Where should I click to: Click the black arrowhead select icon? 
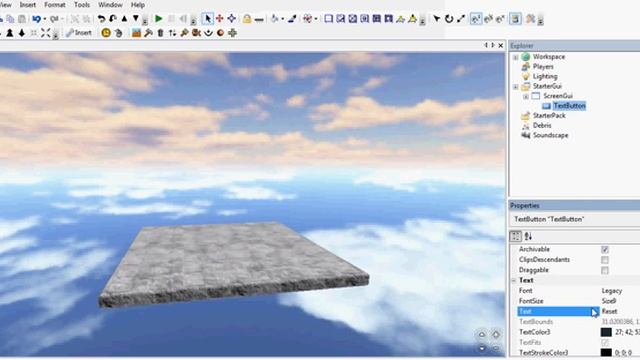[437, 18]
